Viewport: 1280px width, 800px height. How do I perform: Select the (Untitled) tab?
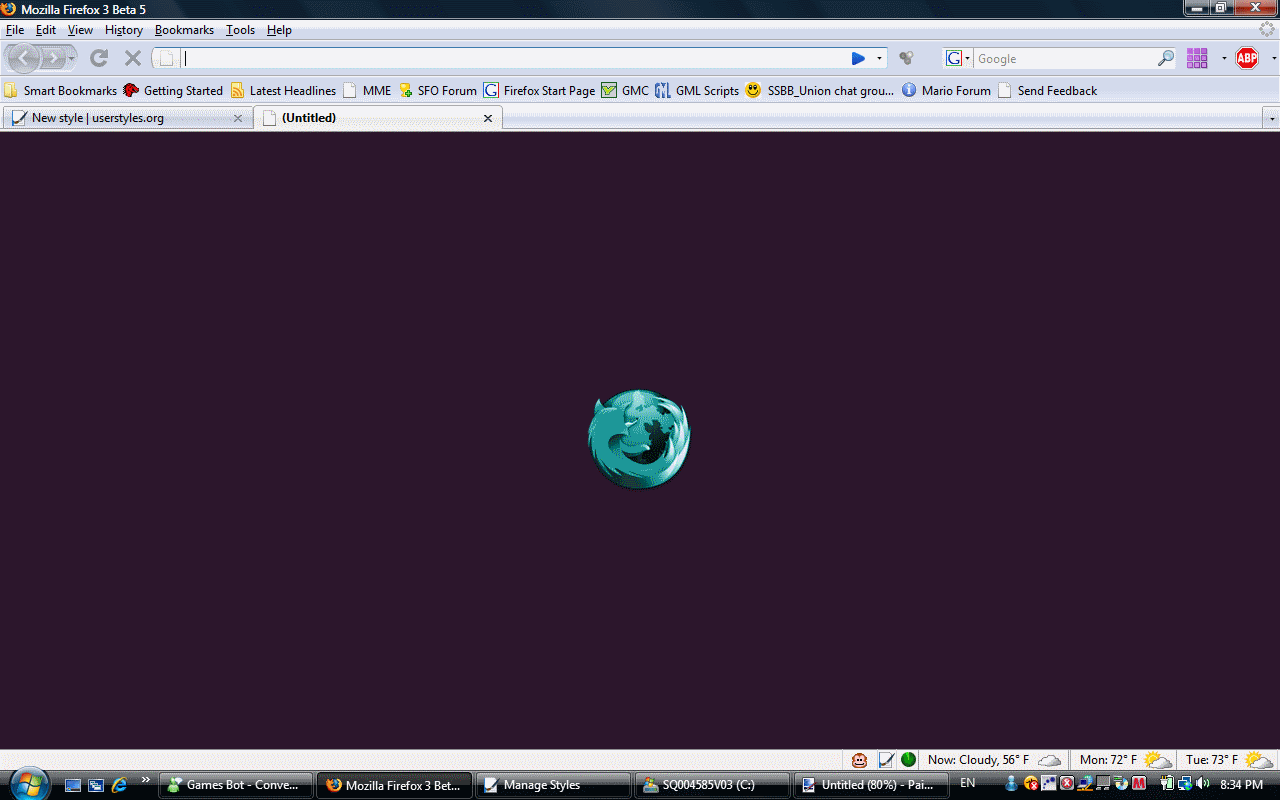click(378, 118)
